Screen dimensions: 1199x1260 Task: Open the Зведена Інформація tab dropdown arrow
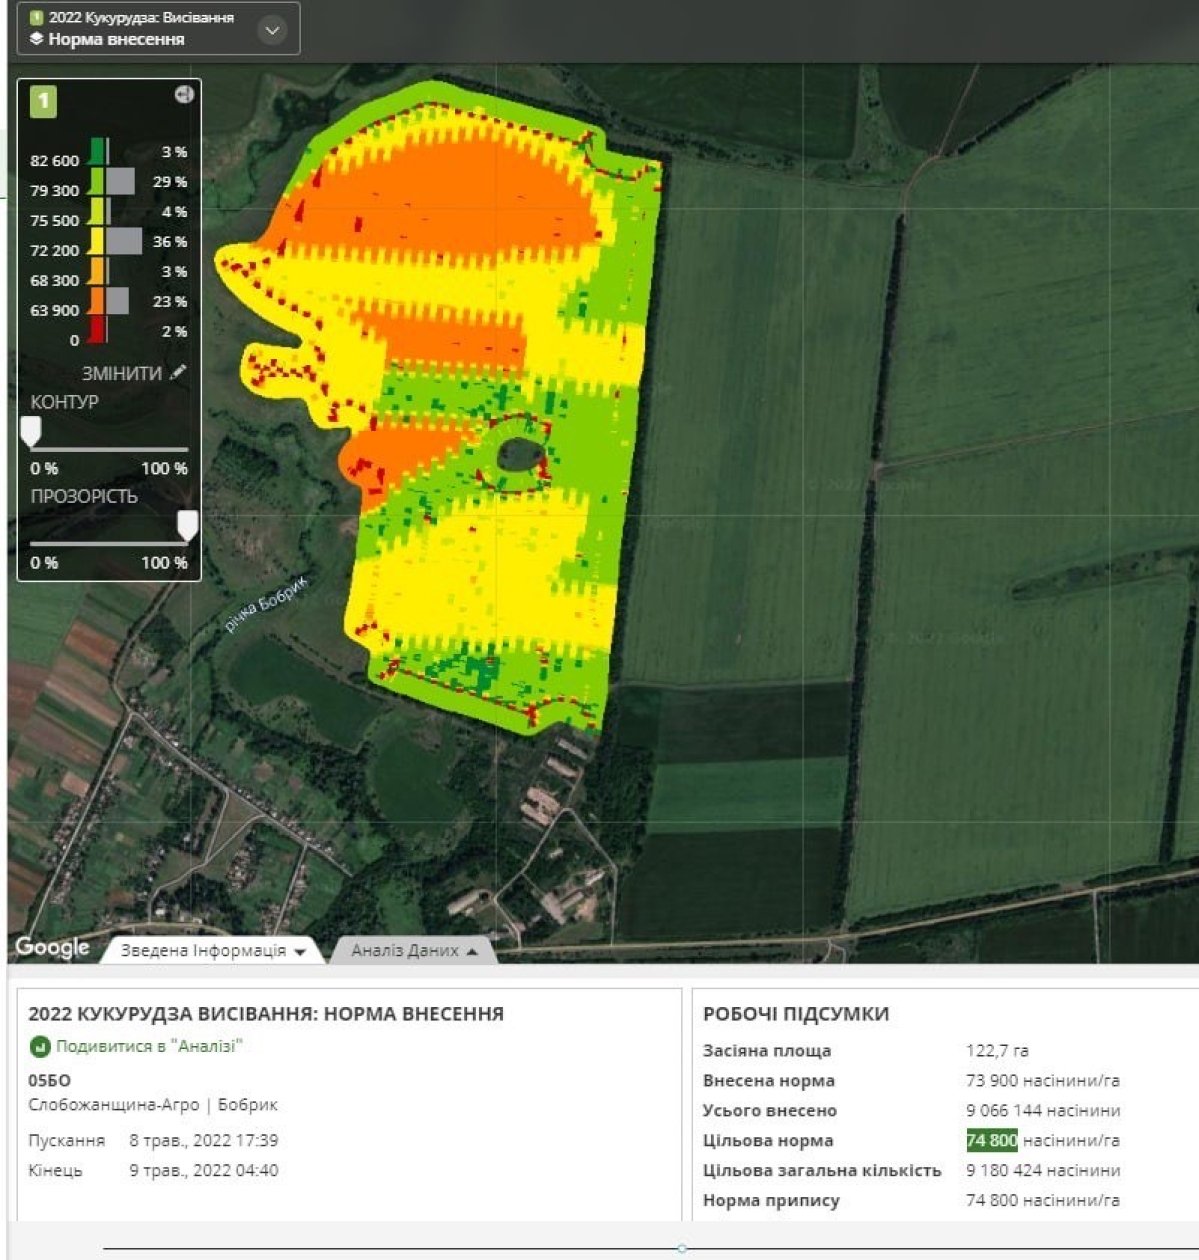[x=300, y=952]
